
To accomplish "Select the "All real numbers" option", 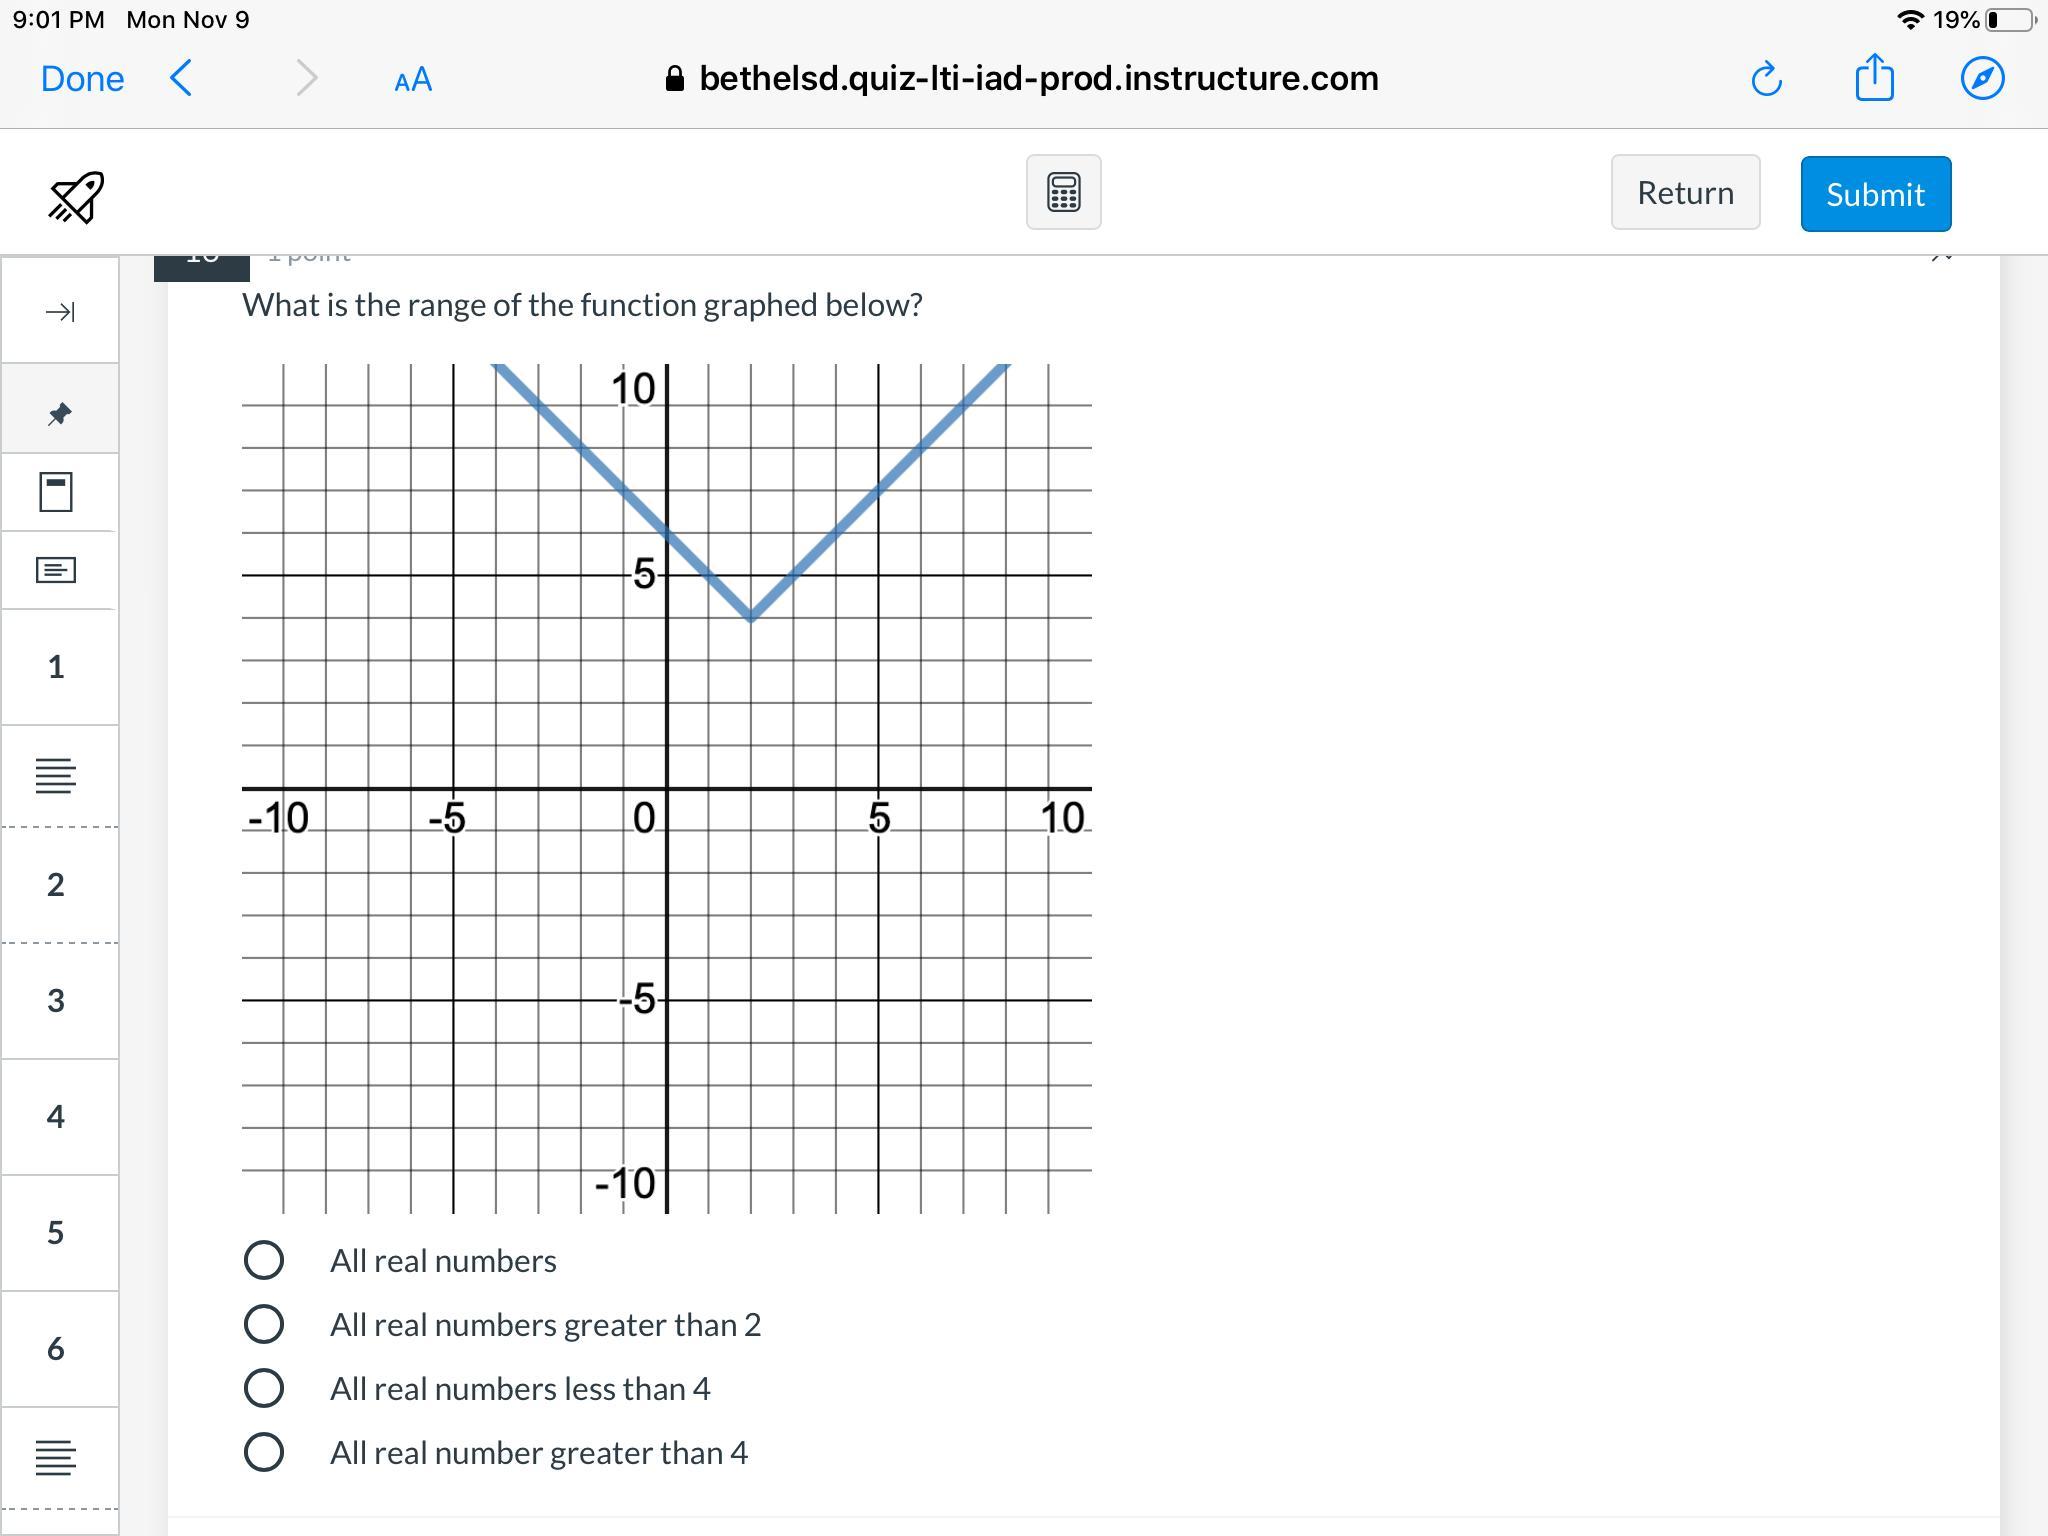I will click(x=264, y=1260).
